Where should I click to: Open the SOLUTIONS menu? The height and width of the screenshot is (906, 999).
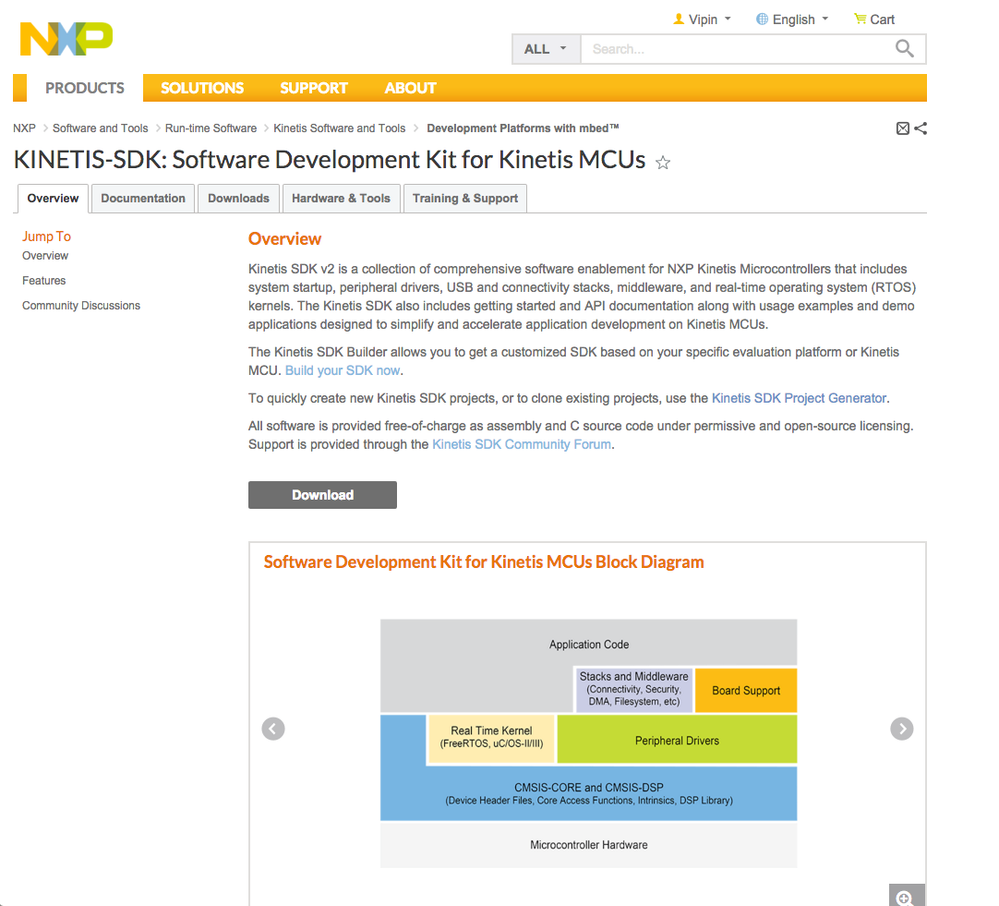[202, 88]
